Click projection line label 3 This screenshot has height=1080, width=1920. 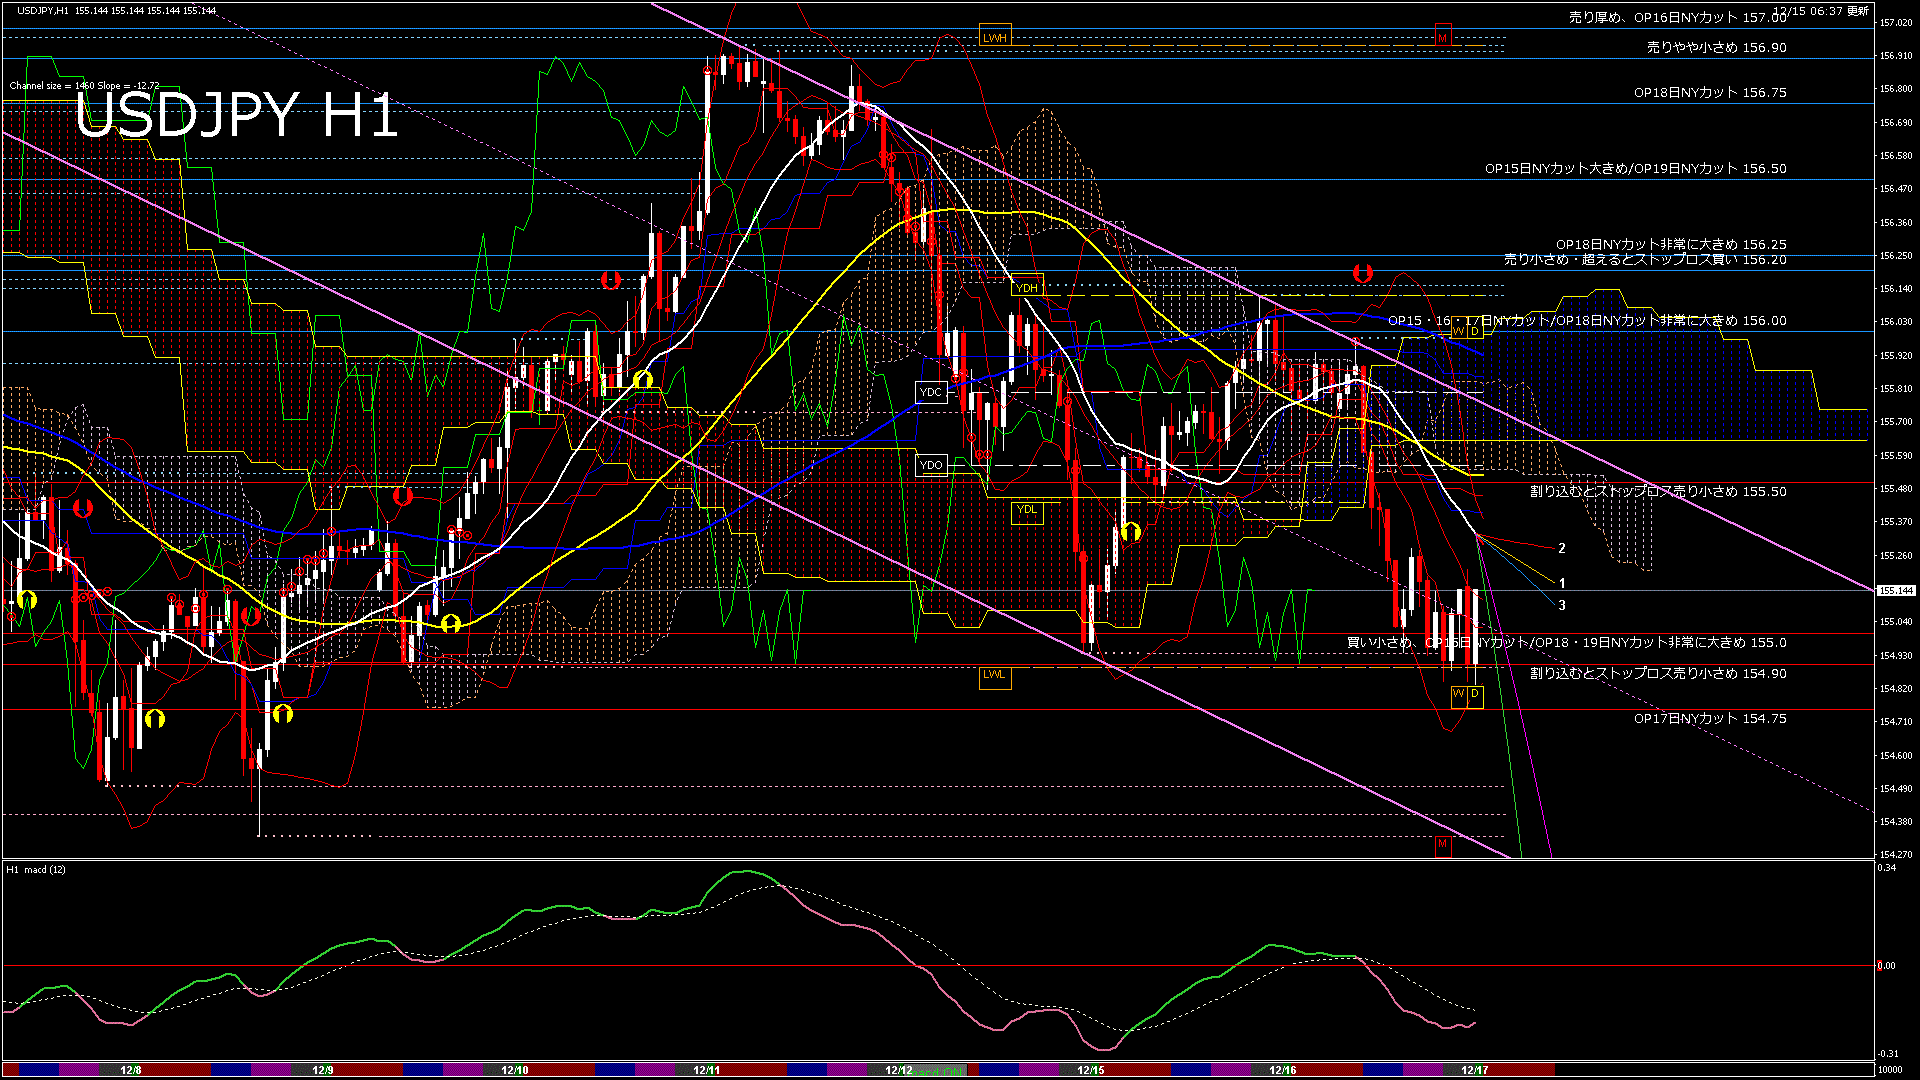(x=1562, y=606)
